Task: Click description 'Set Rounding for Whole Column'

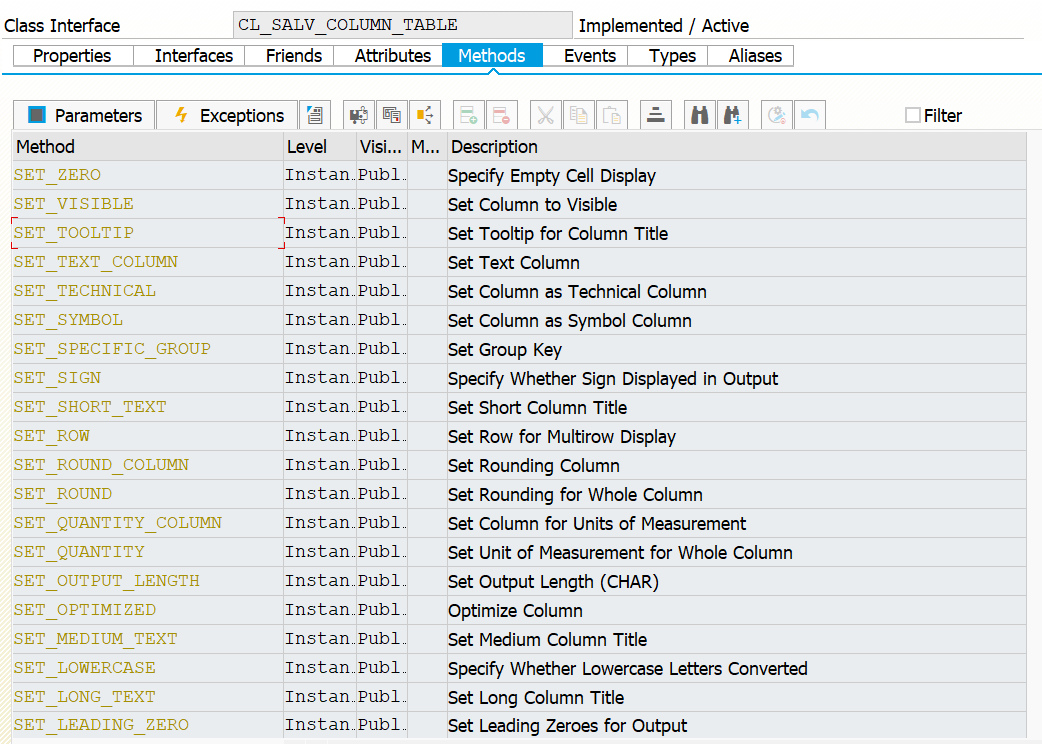Action: pyautogui.click(x=575, y=495)
